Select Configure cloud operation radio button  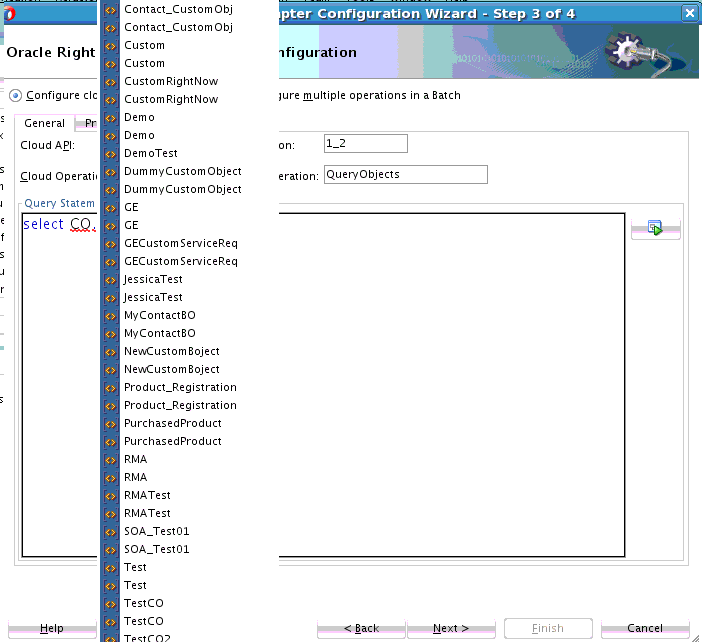click(x=16, y=95)
